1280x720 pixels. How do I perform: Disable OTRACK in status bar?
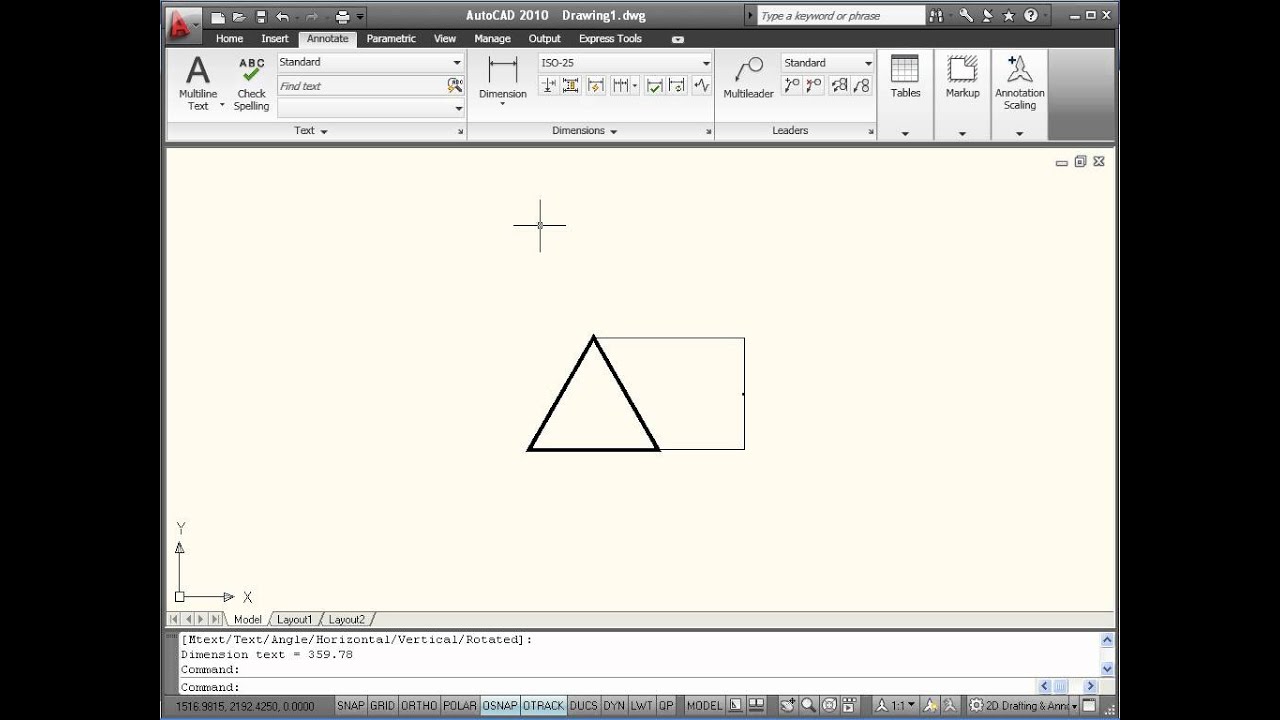click(x=543, y=705)
